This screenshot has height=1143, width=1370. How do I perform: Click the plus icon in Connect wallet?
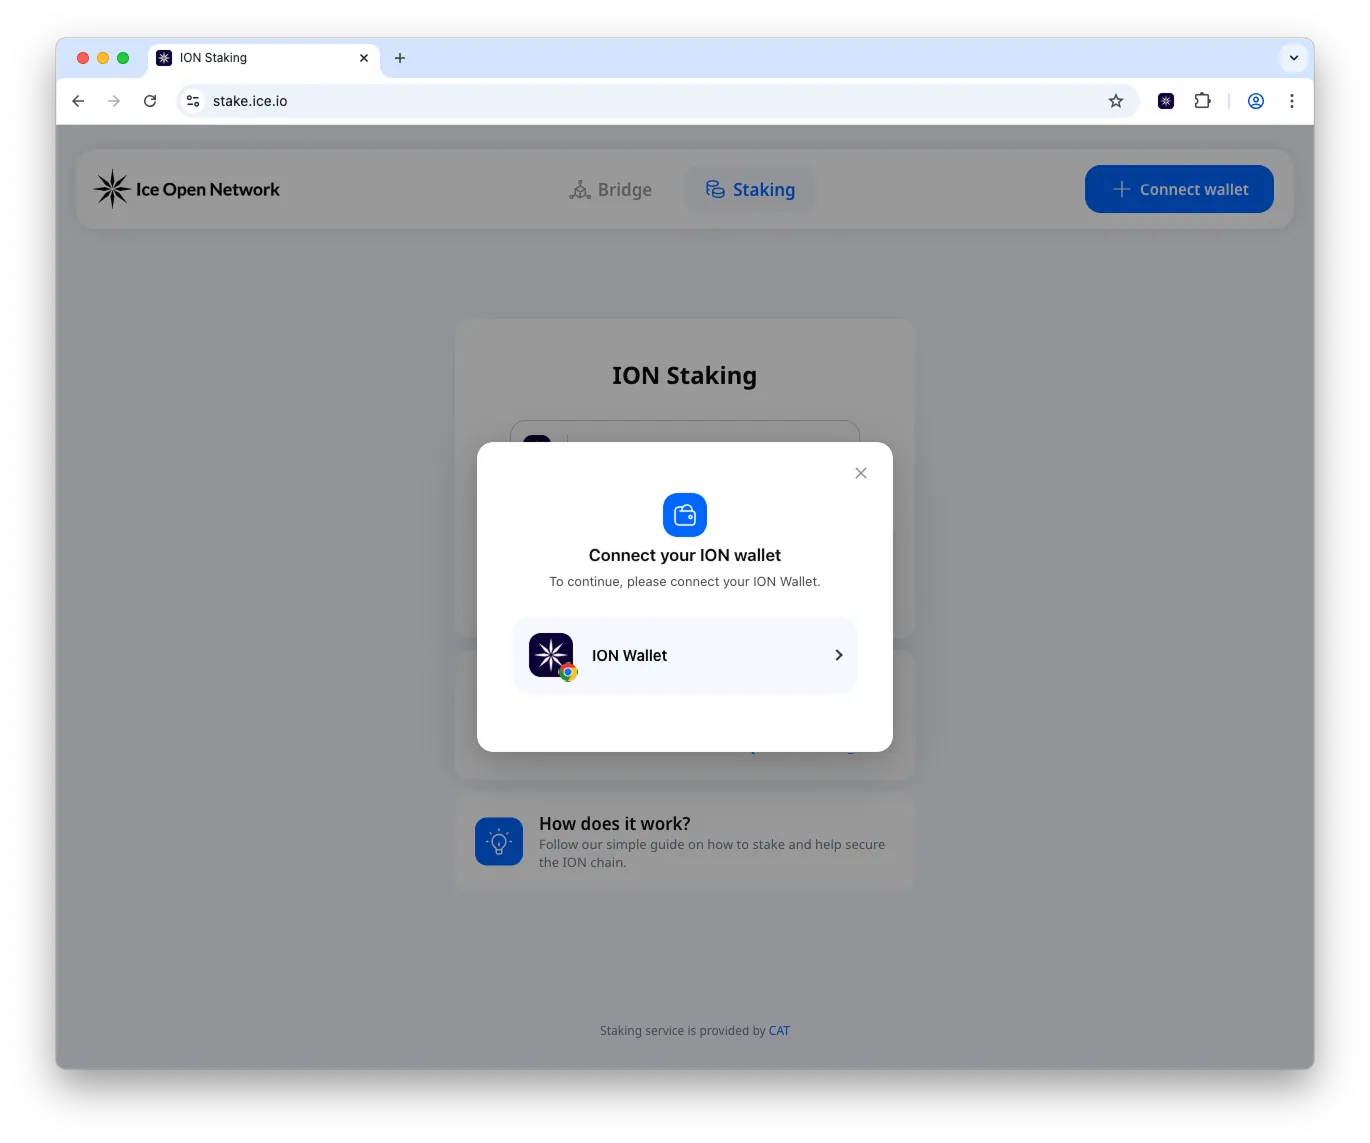[x=1122, y=189]
